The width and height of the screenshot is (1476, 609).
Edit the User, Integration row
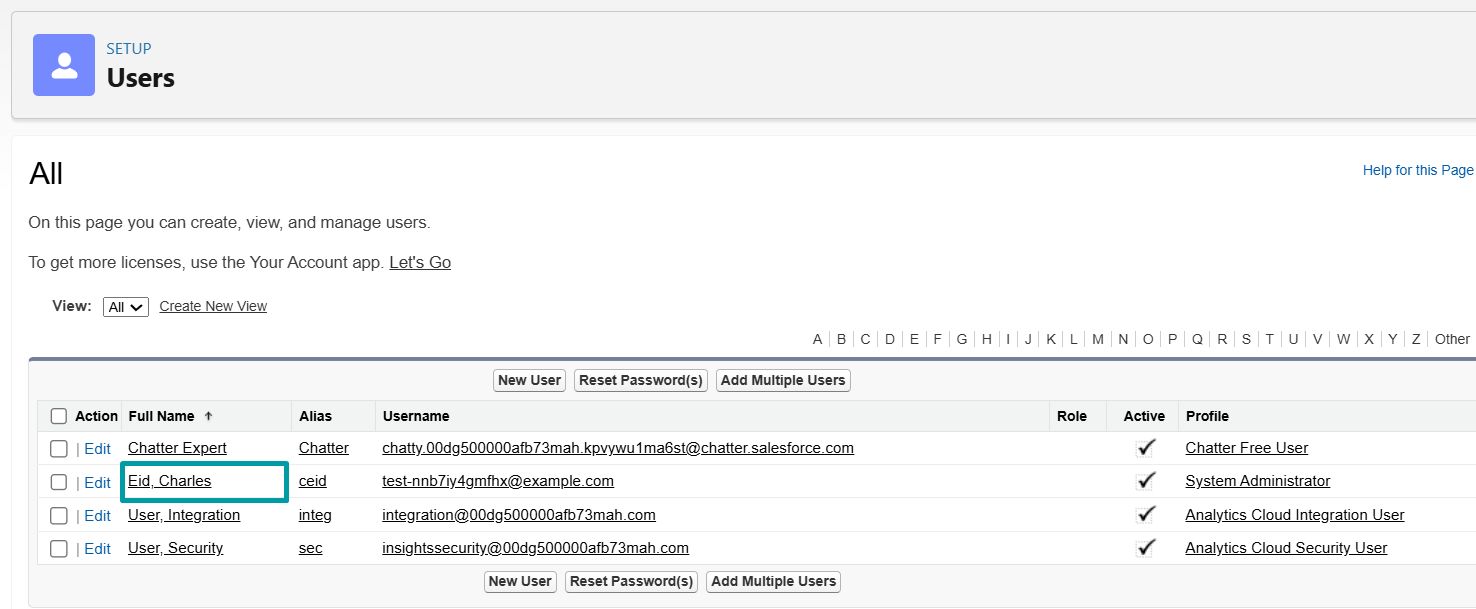97,515
